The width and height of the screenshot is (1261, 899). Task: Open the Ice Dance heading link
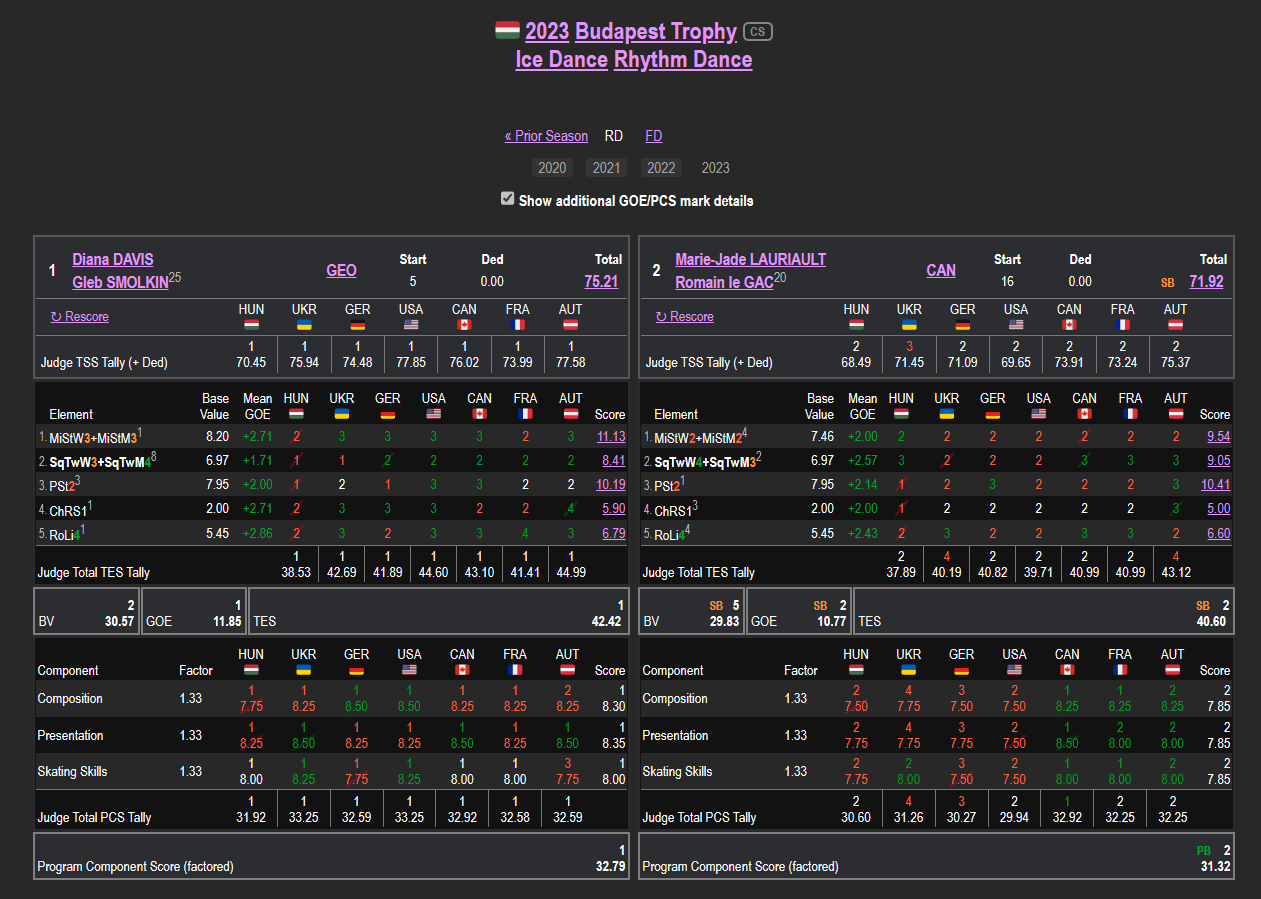pyautogui.click(x=561, y=60)
